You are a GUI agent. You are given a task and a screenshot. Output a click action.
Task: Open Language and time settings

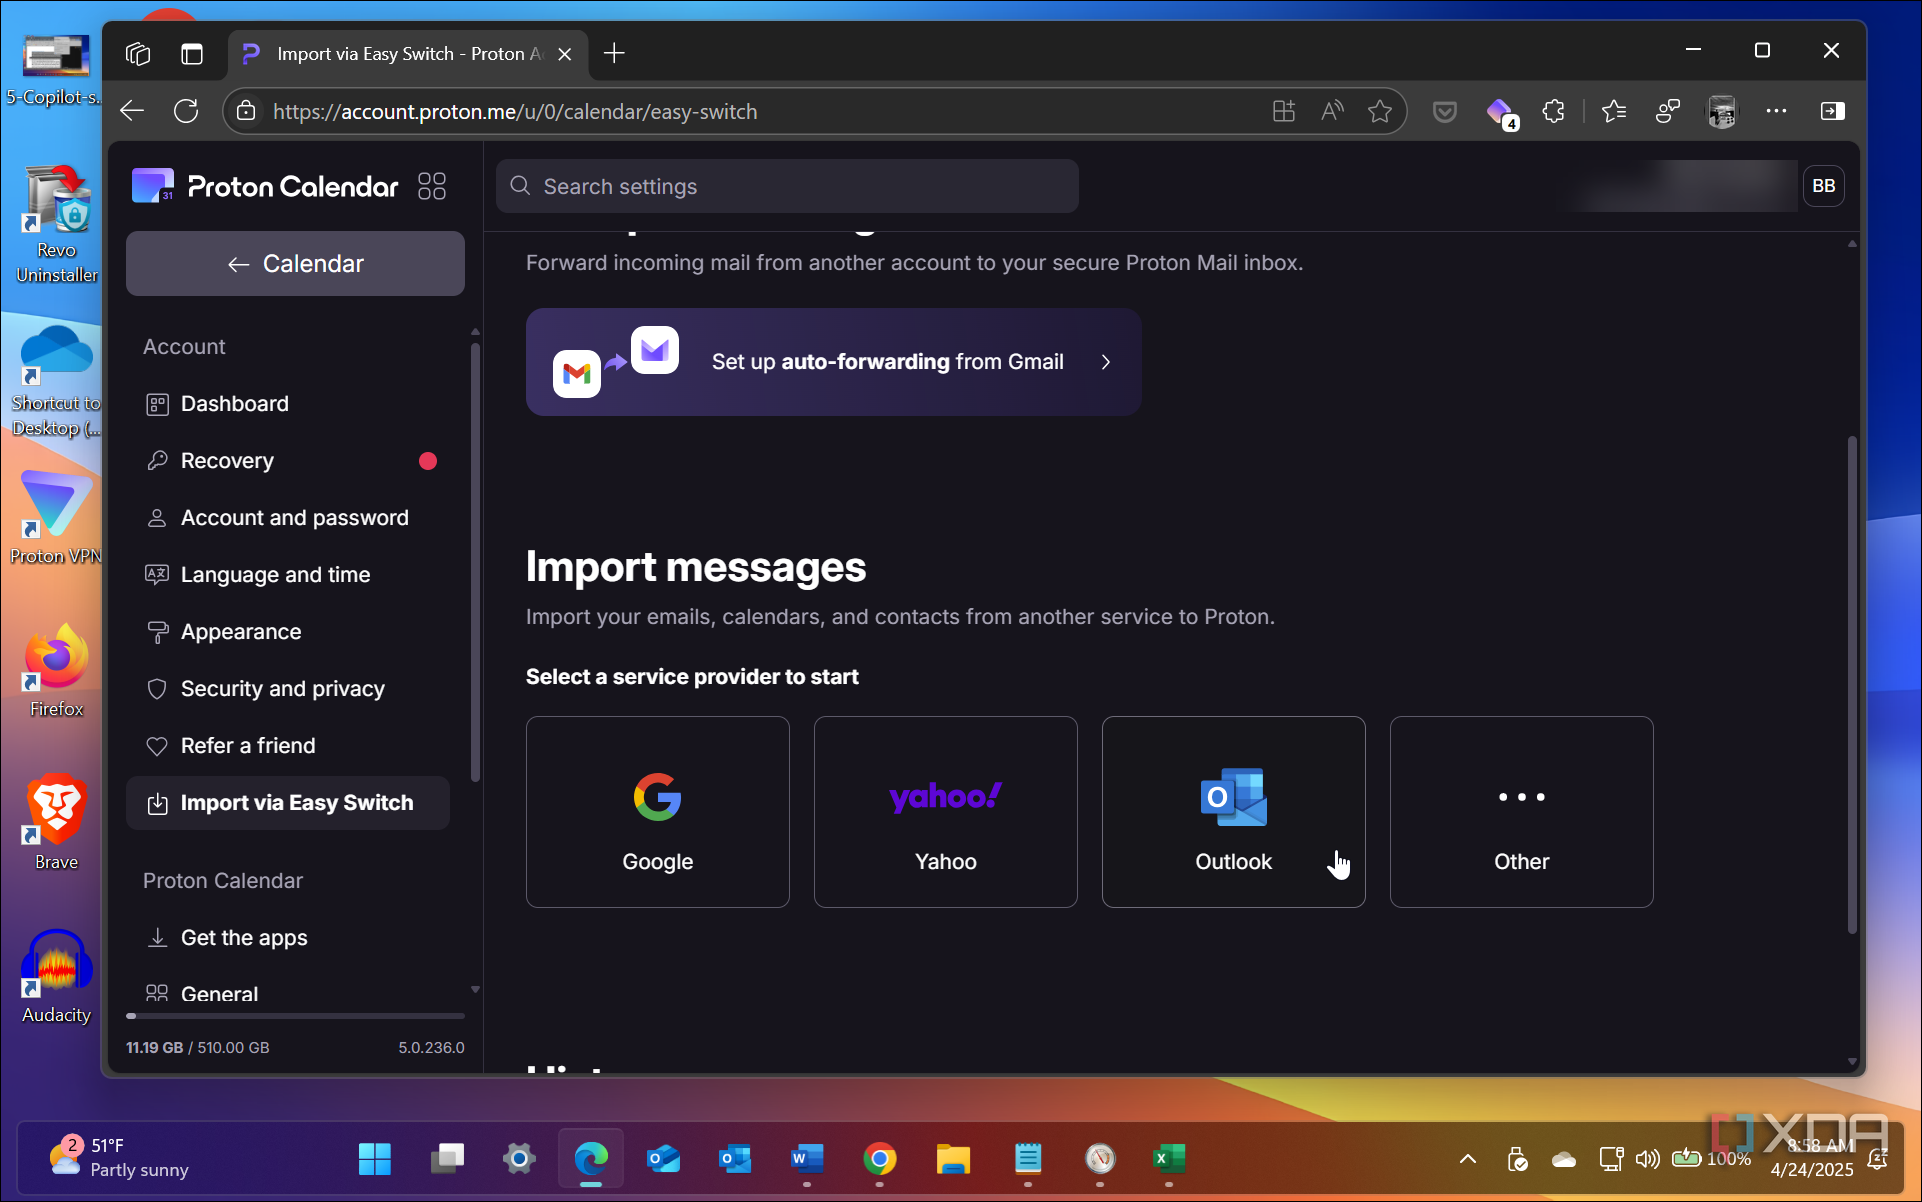coord(288,575)
